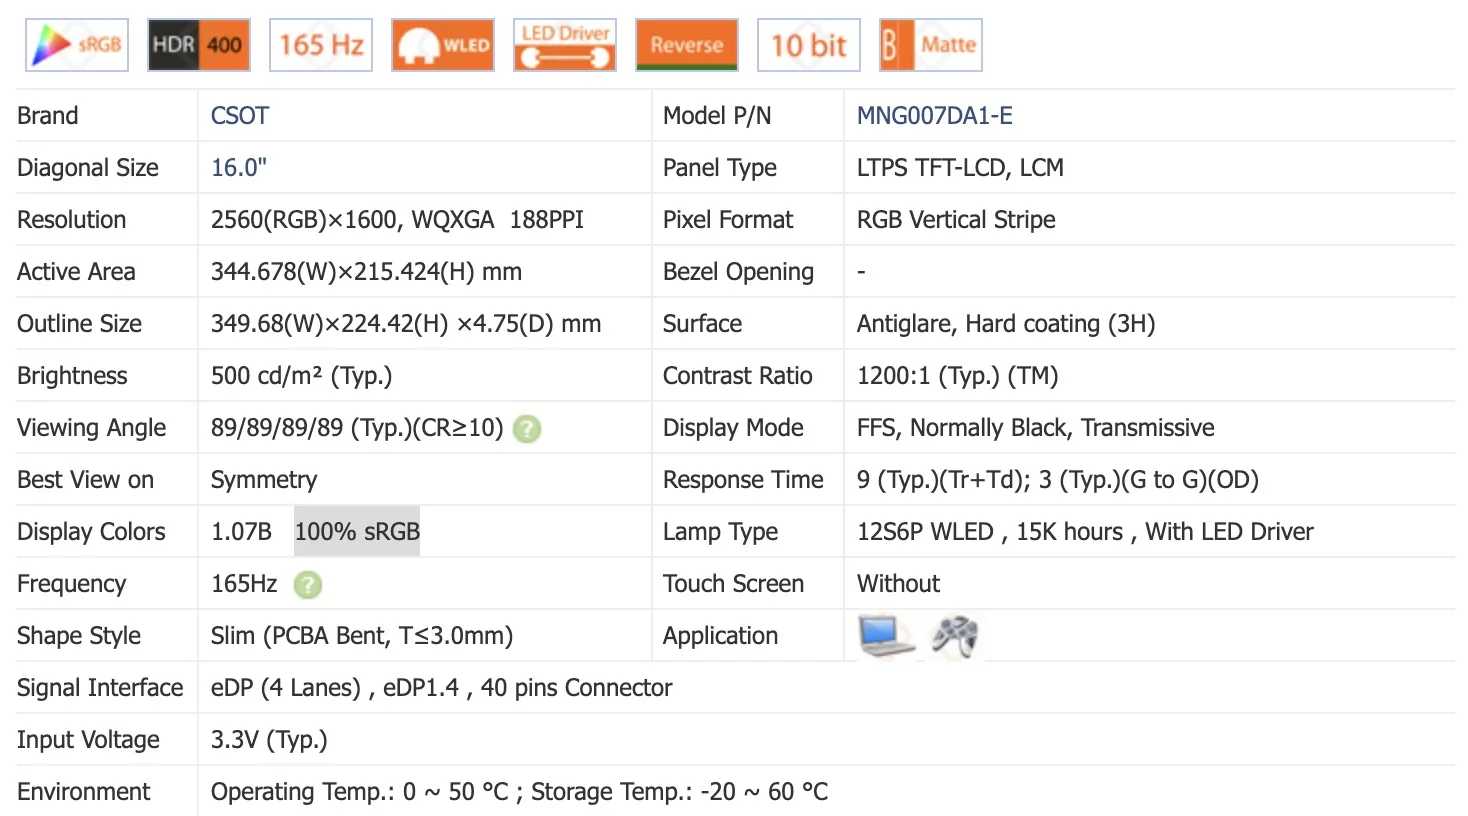Click the WLED backlight badge
This screenshot has height=816, width=1468.
click(x=443, y=45)
